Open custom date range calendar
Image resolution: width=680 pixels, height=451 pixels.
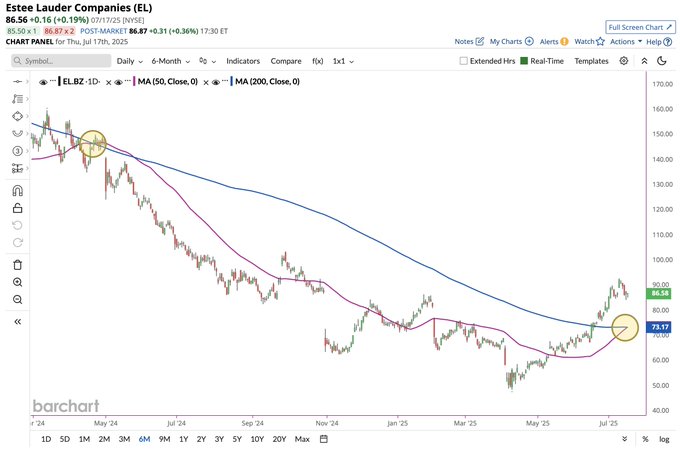click(x=324, y=439)
